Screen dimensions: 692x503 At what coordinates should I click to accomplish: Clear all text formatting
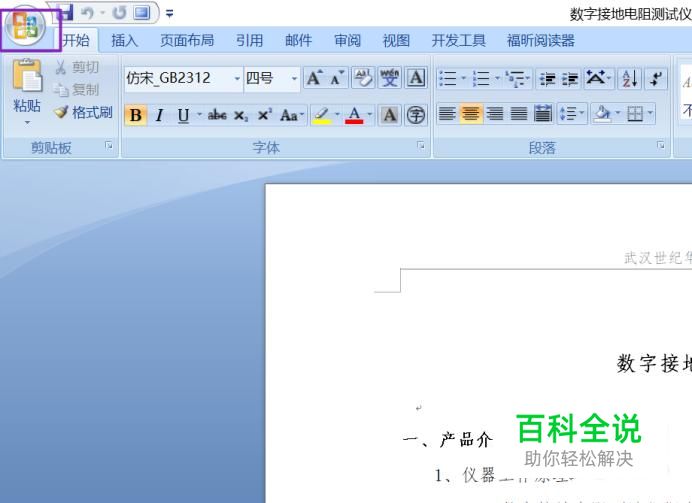pyautogui.click(x=363, y=78)
